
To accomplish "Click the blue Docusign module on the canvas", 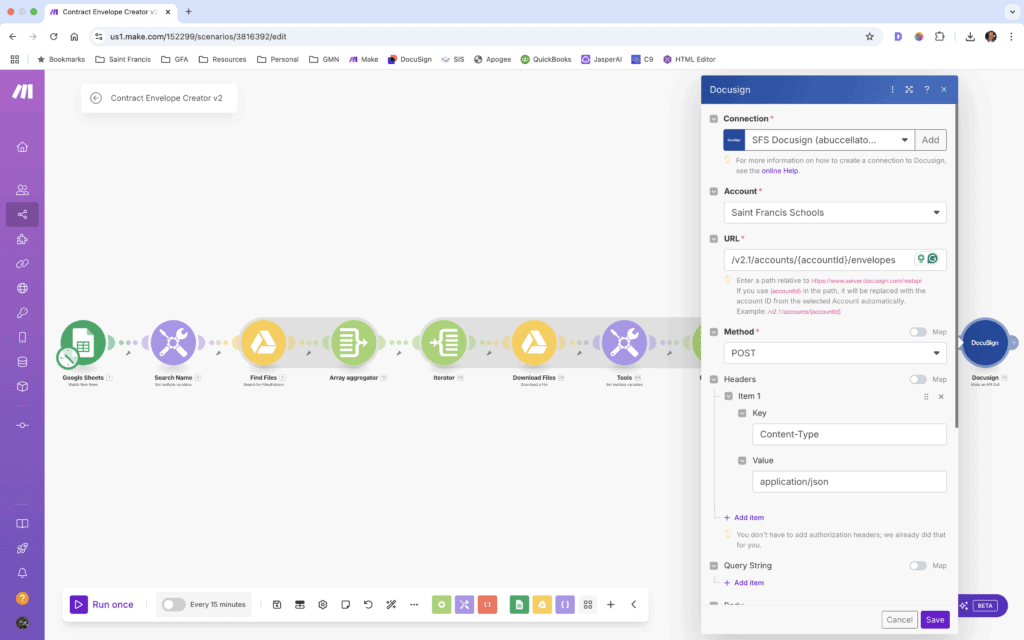I will pos(986,342).
